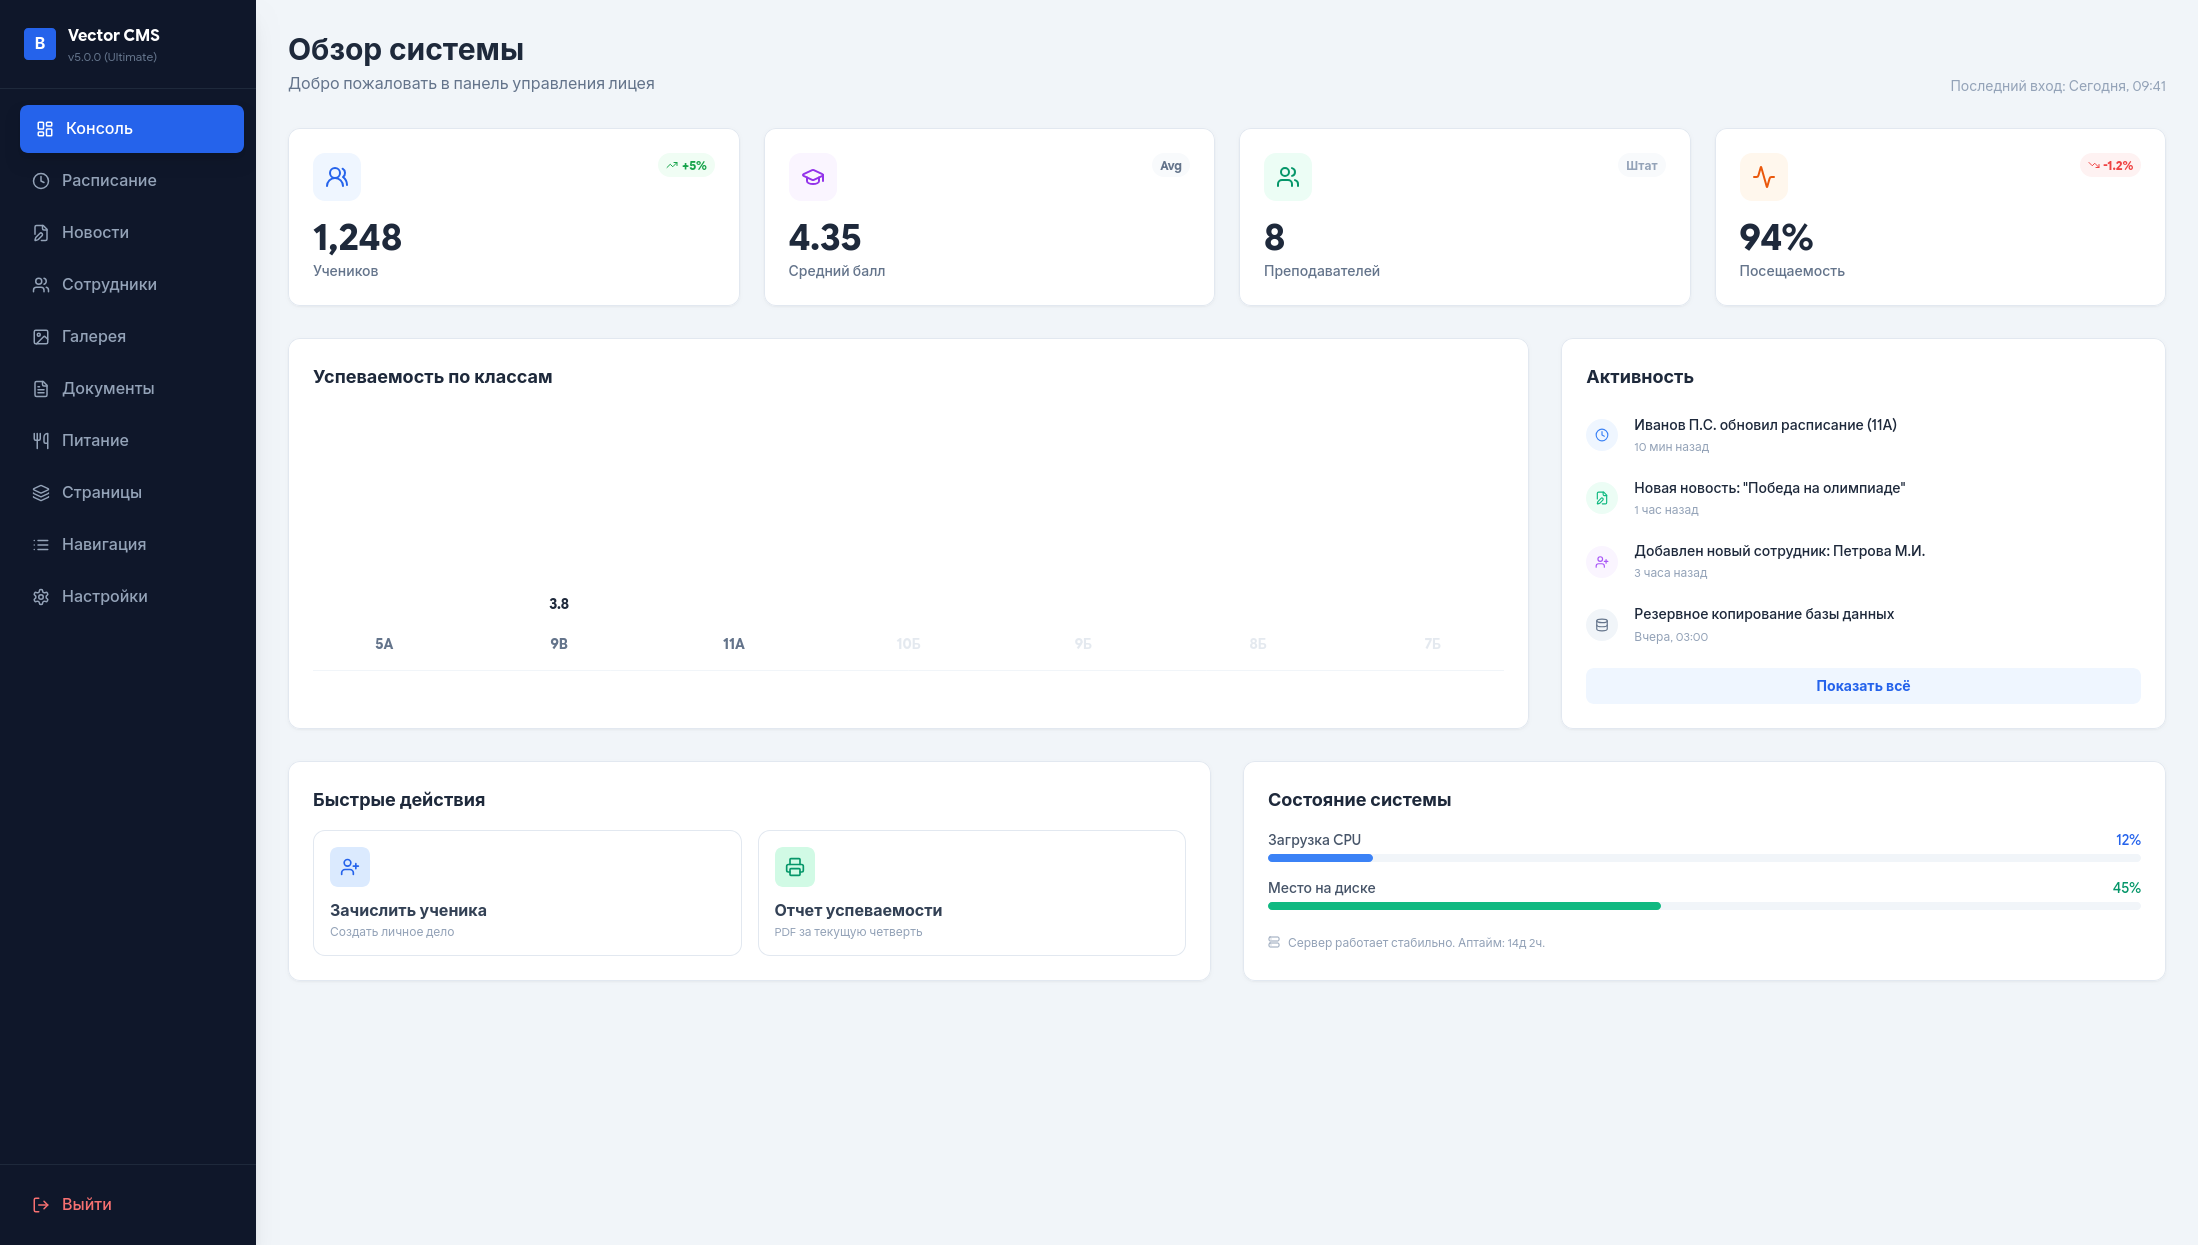Click the 9В class label in chart
Screen dimensions: 2198x1245
[558, 644]
